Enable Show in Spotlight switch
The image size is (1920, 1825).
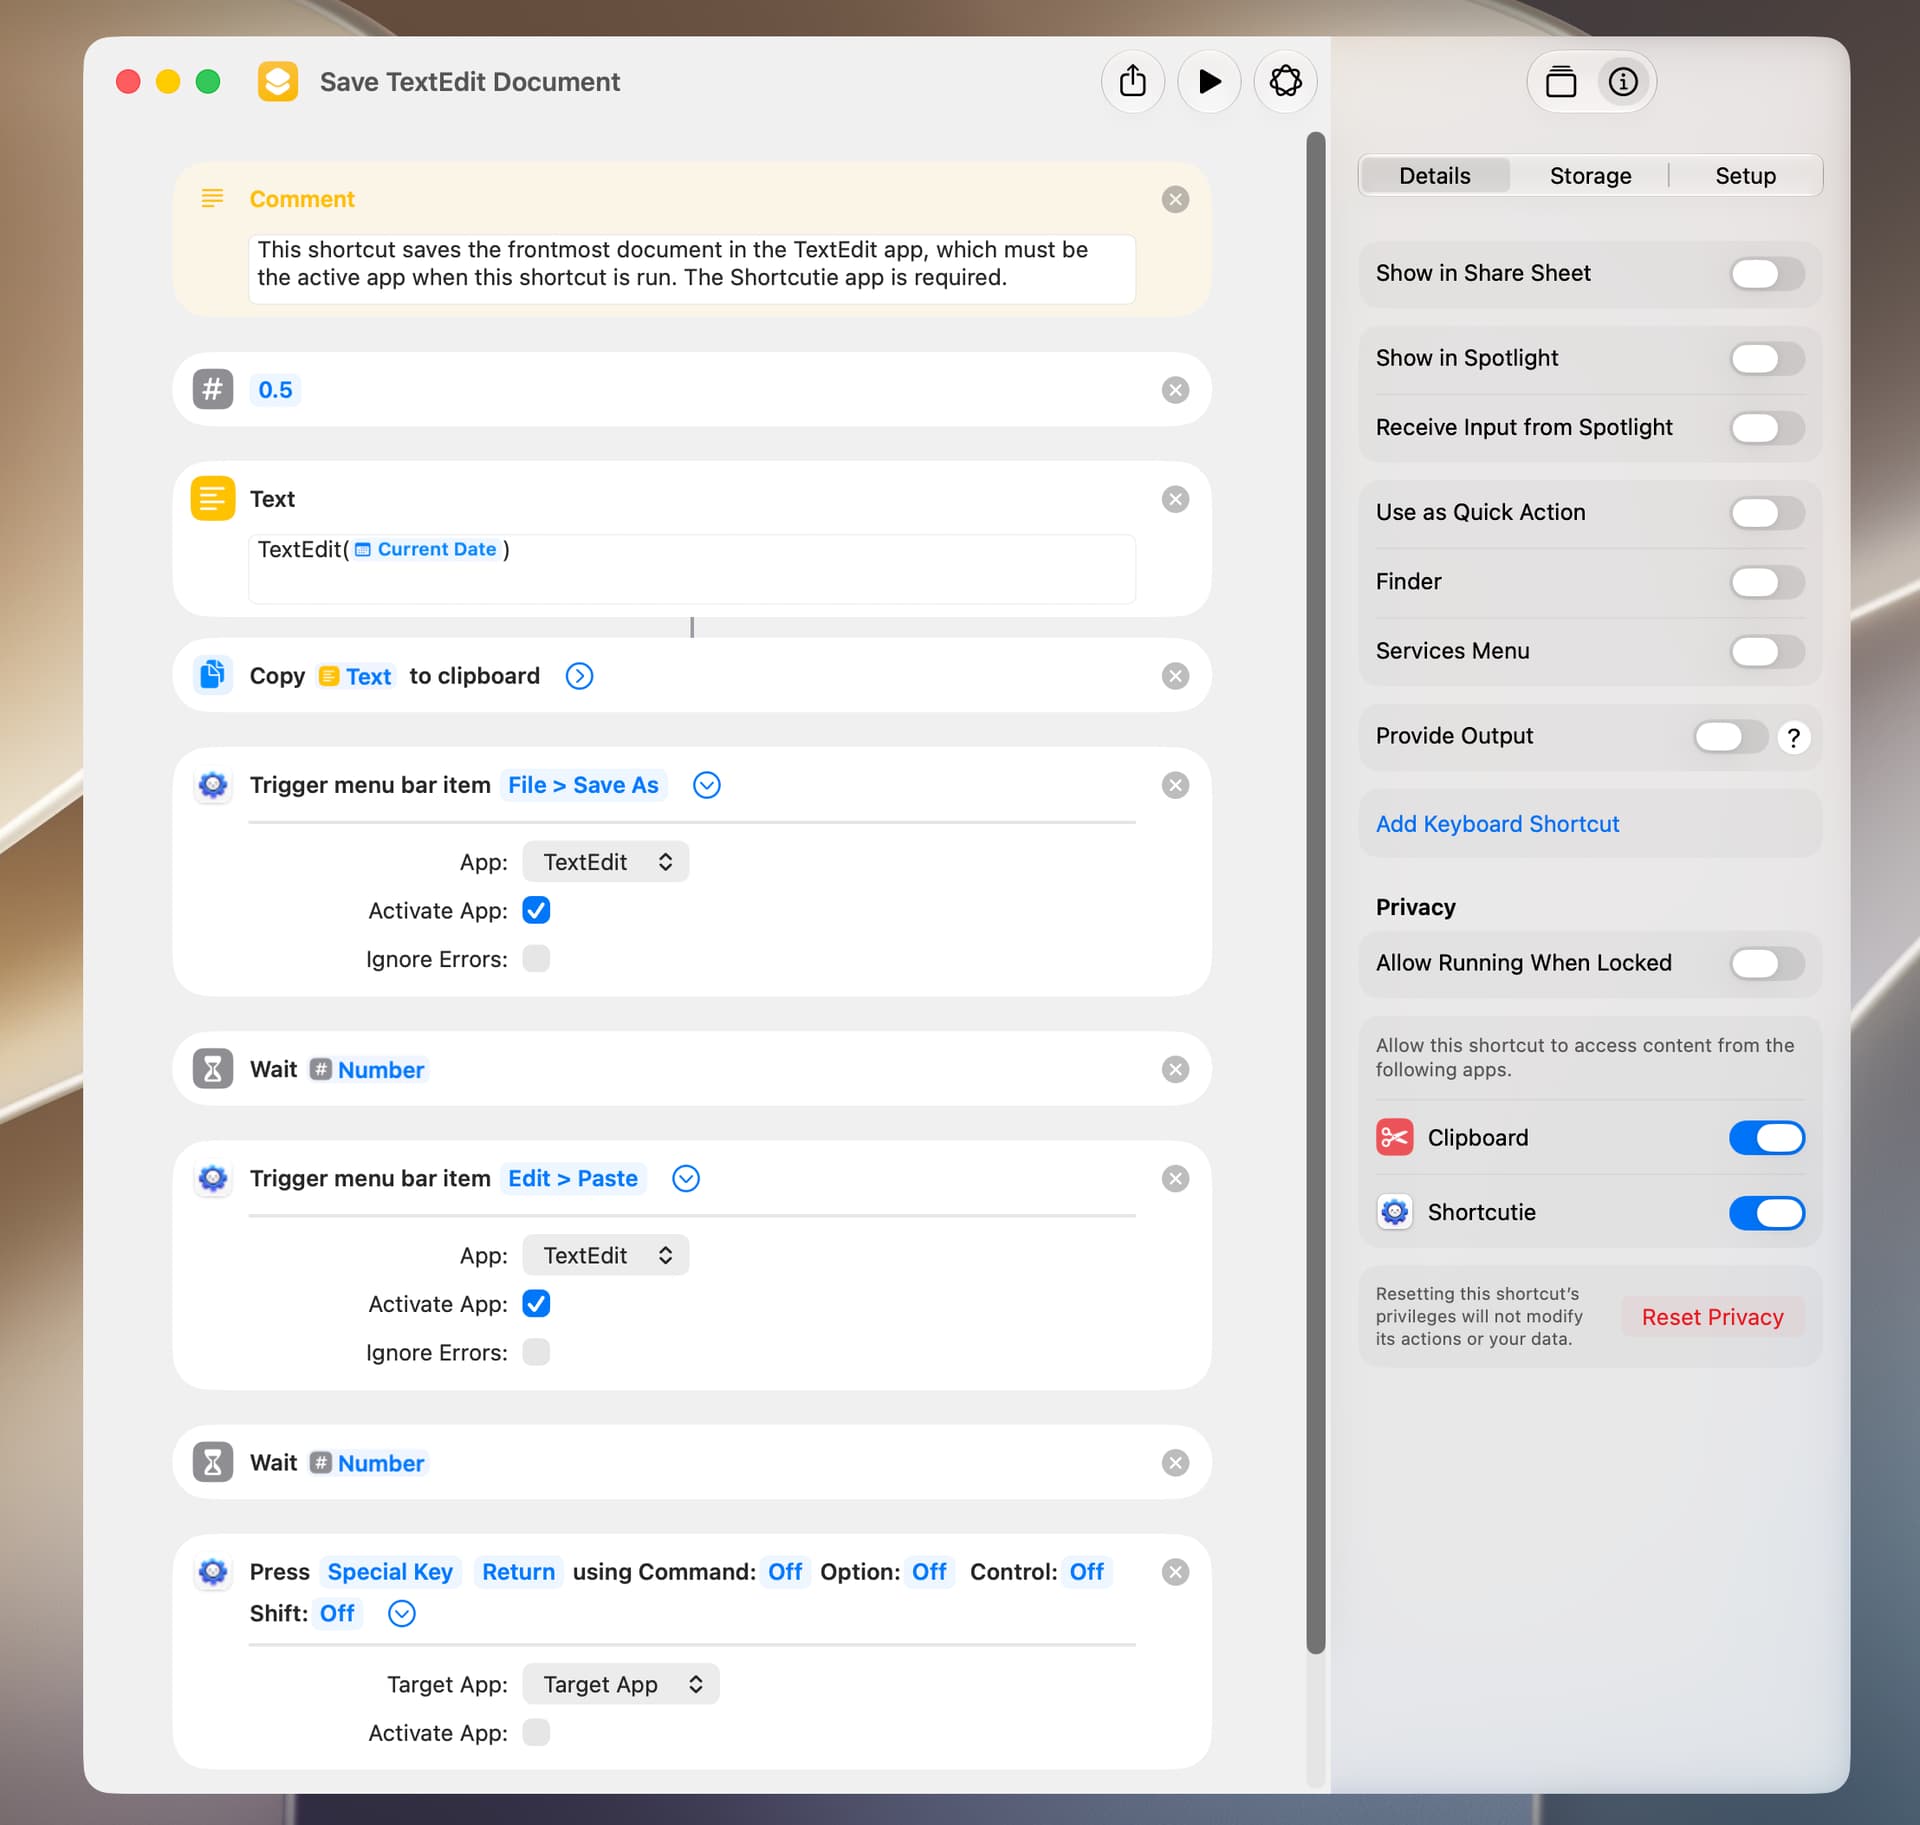[1767, 358]
